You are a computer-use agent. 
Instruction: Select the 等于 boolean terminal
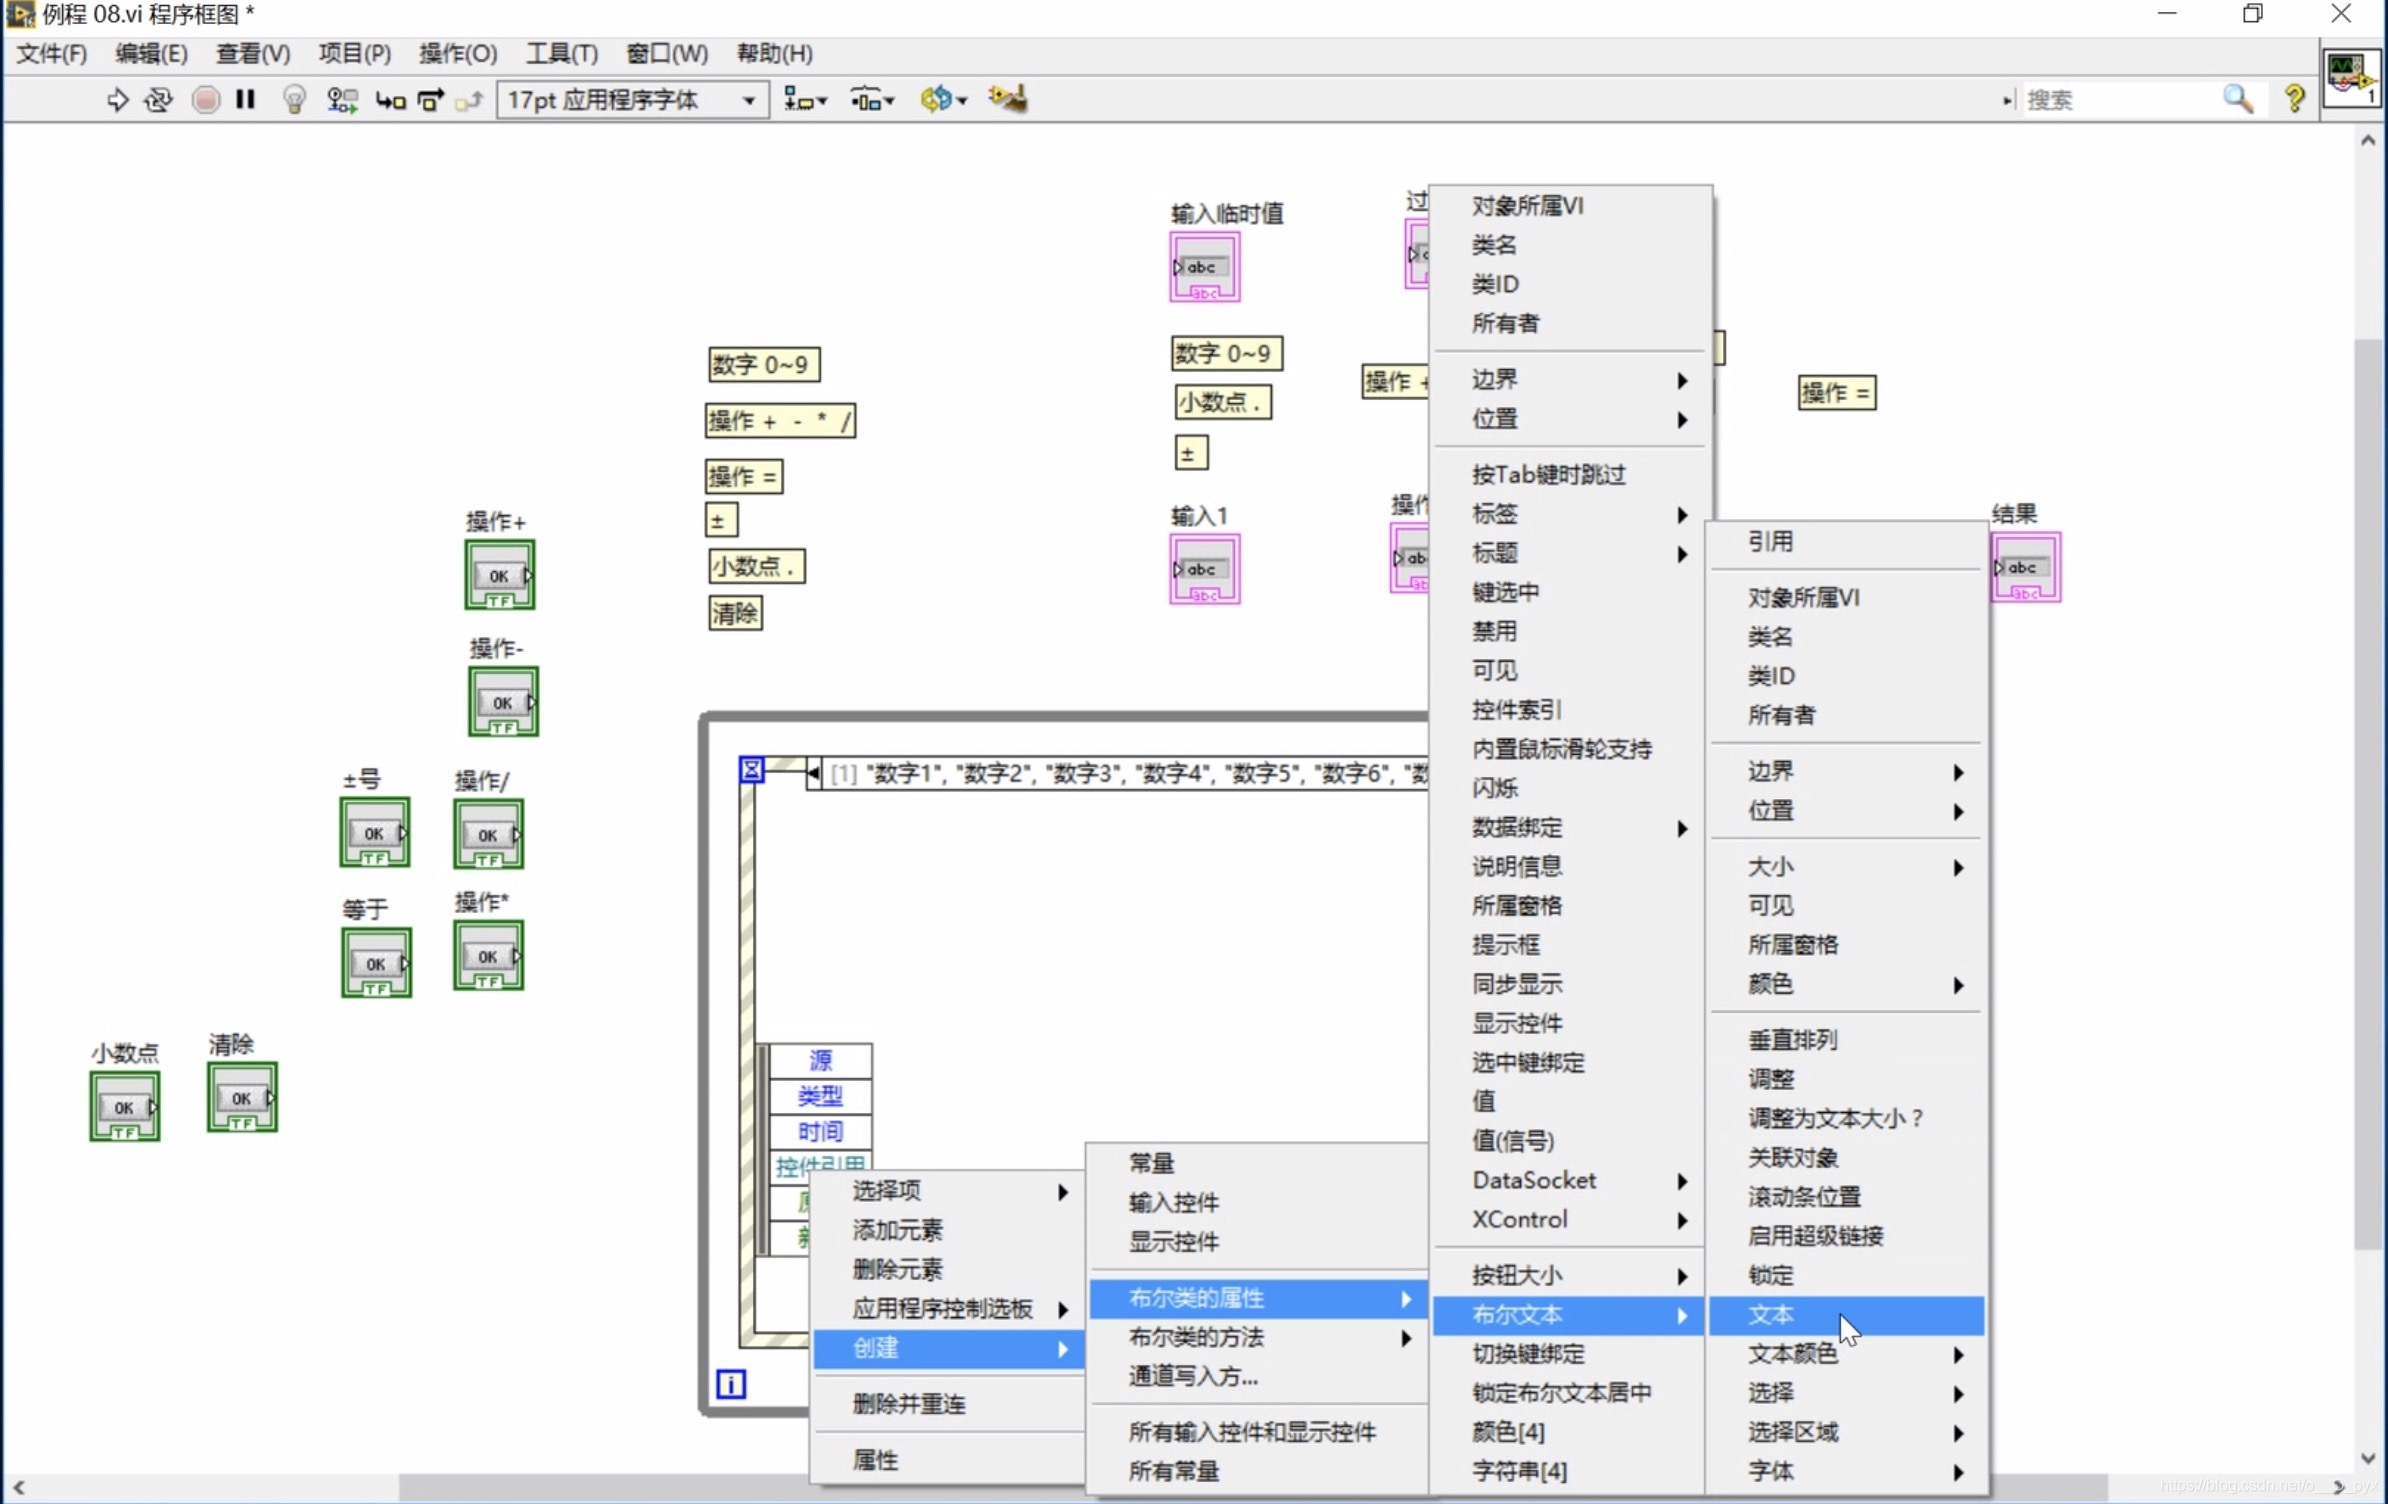376,963
